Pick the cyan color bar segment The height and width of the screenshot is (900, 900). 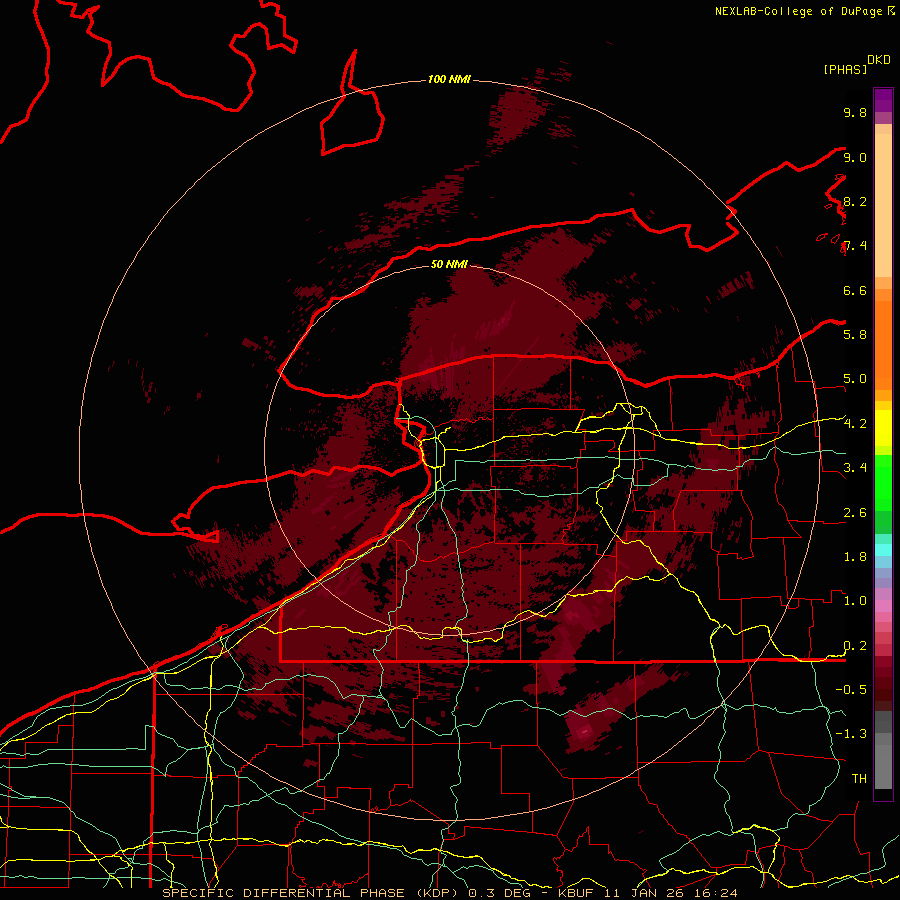pyautogui.click(x=883, y=550)
